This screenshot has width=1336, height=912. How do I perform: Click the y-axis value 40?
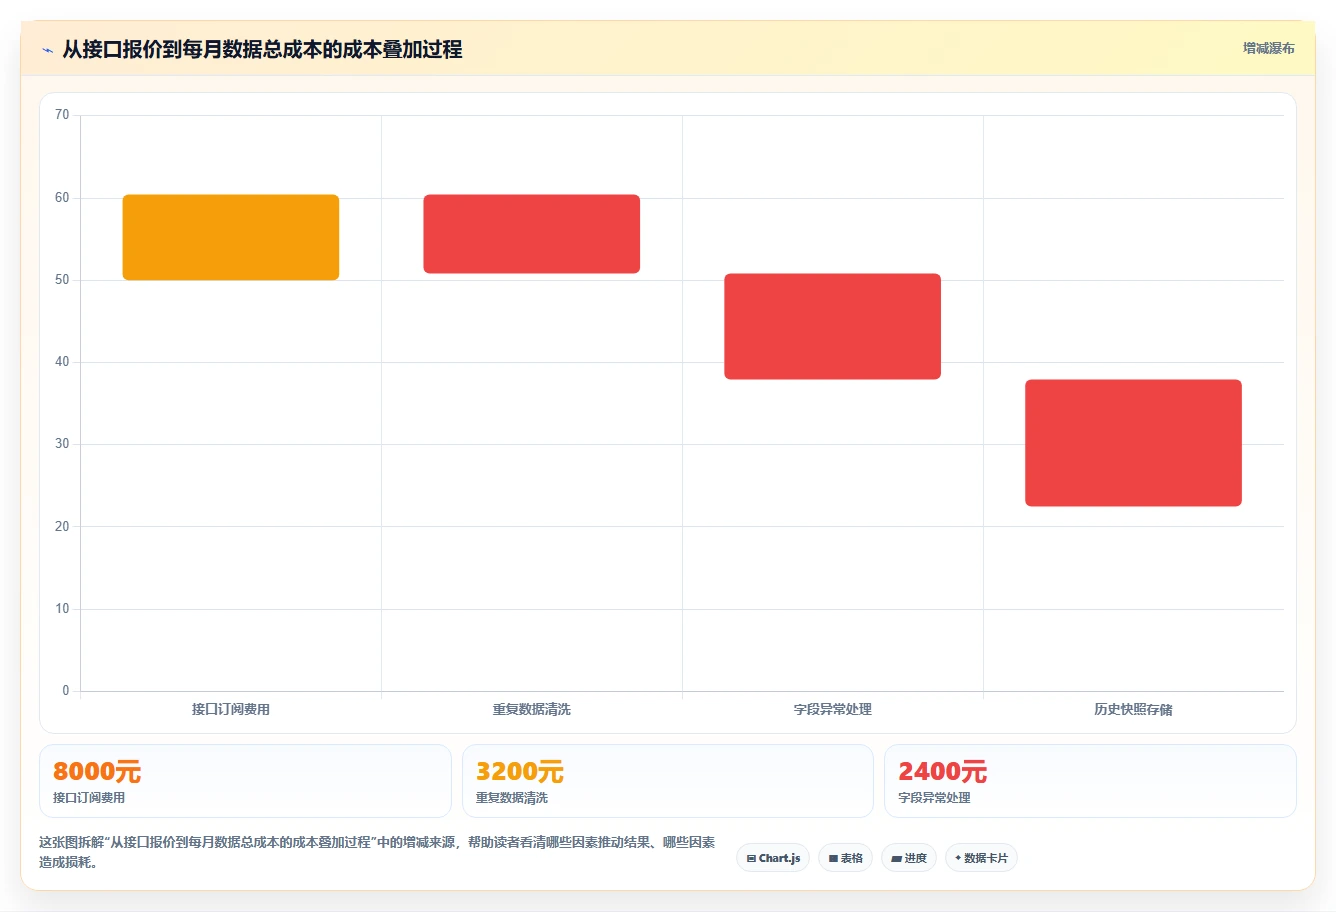tap(62, 362)
